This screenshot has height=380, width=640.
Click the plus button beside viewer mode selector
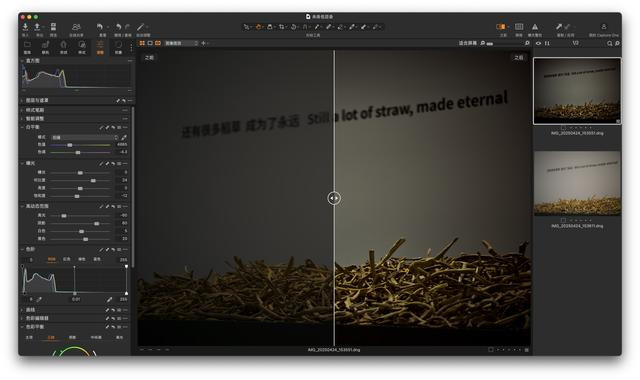coord(203,43)
